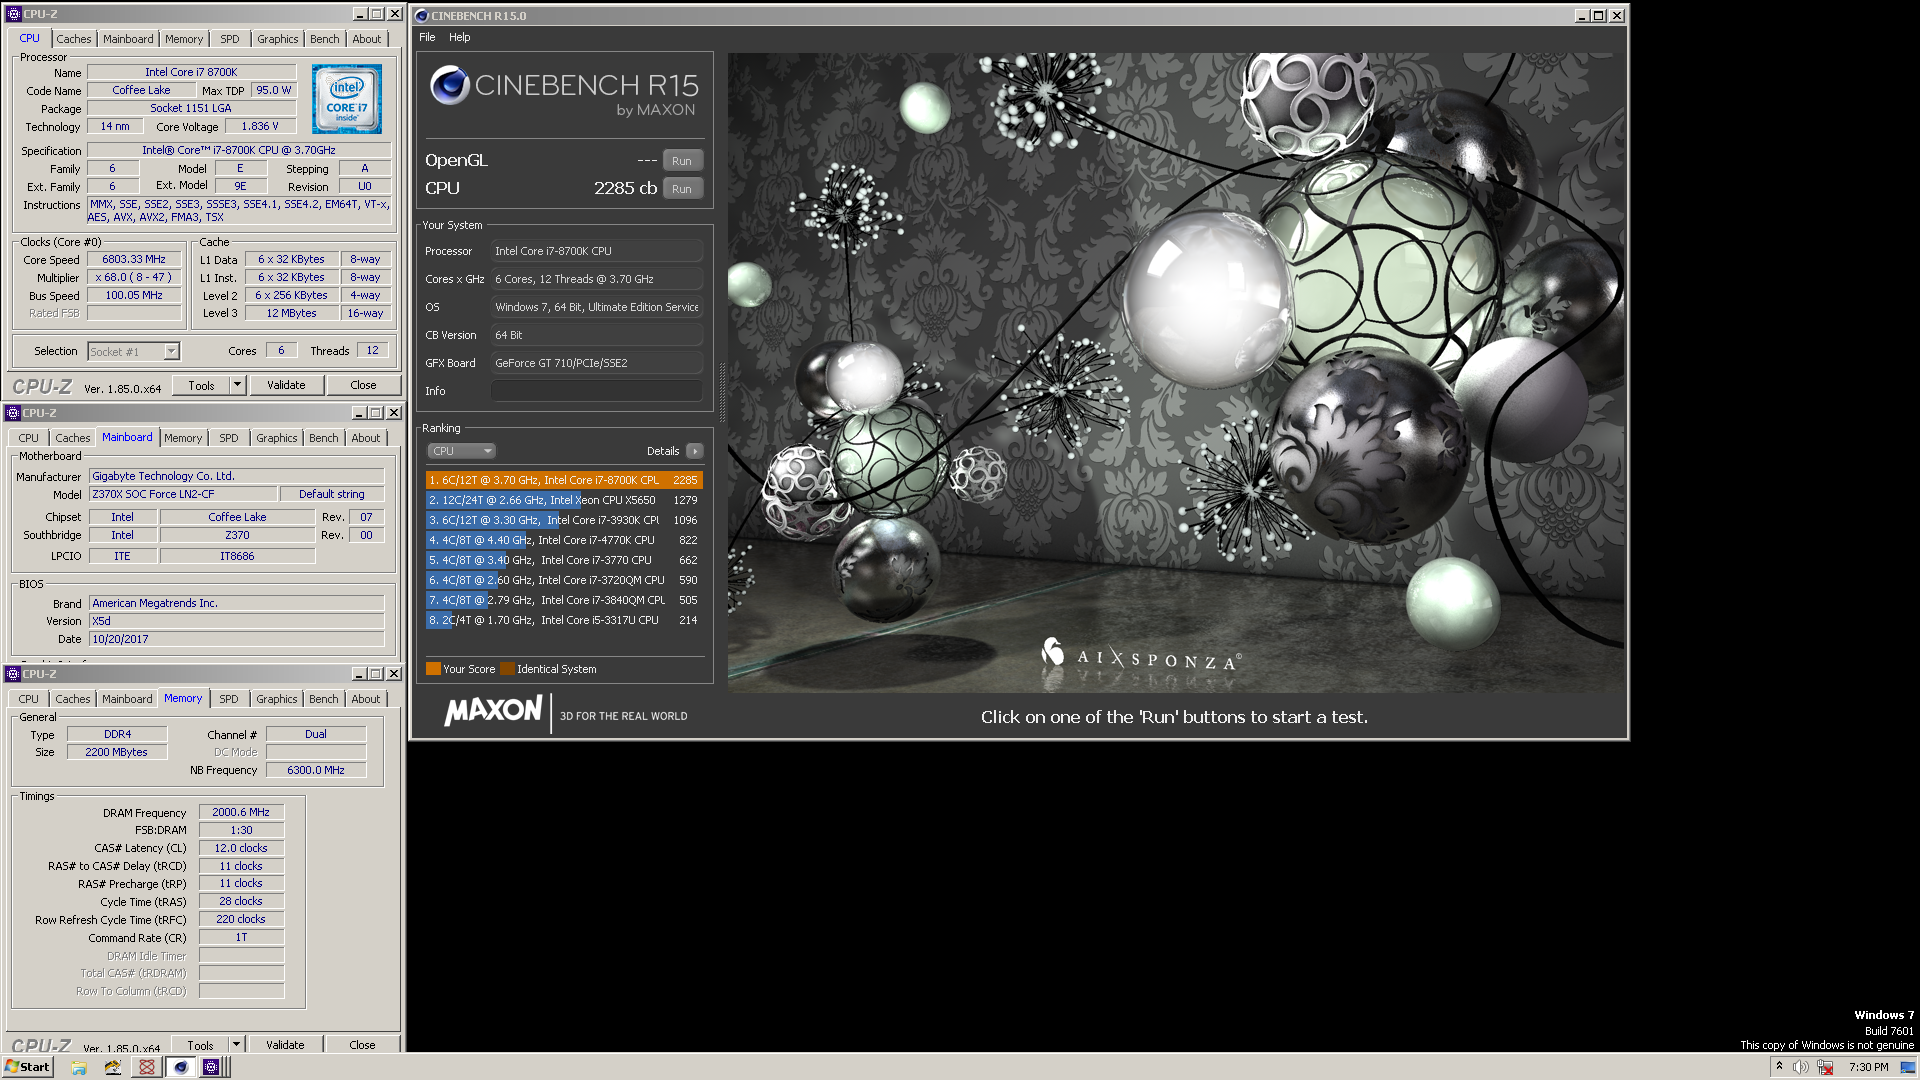Viewport: 1920px width, 1080px height.
Task: Open Windows Explorer from the taskbar
Action: coord(79,1067)
